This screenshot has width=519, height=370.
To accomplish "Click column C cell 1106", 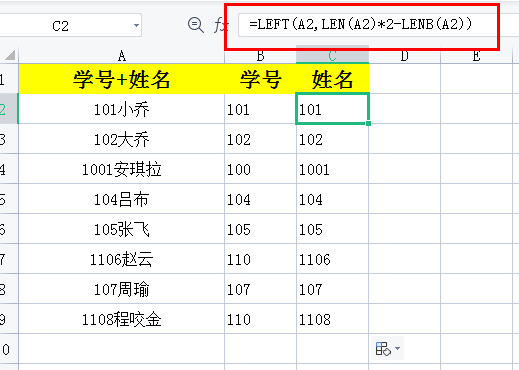I will point(332,259).
